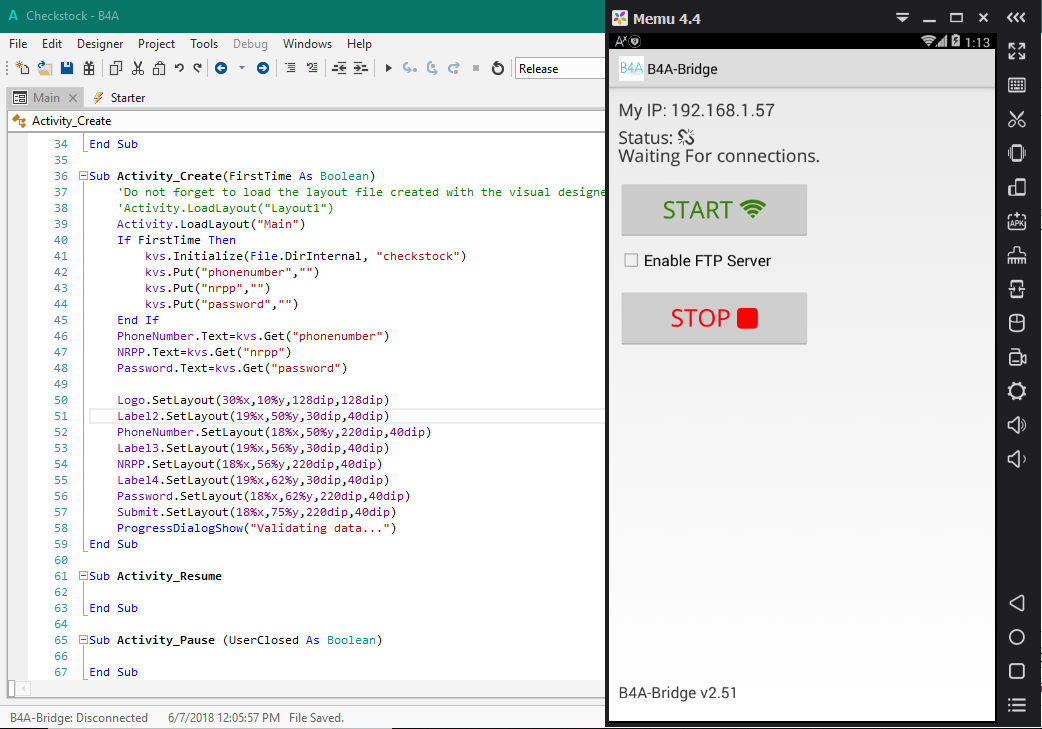Decrease indent of selected code
The image size is (1042, 729).
click(x=339, y=68)
